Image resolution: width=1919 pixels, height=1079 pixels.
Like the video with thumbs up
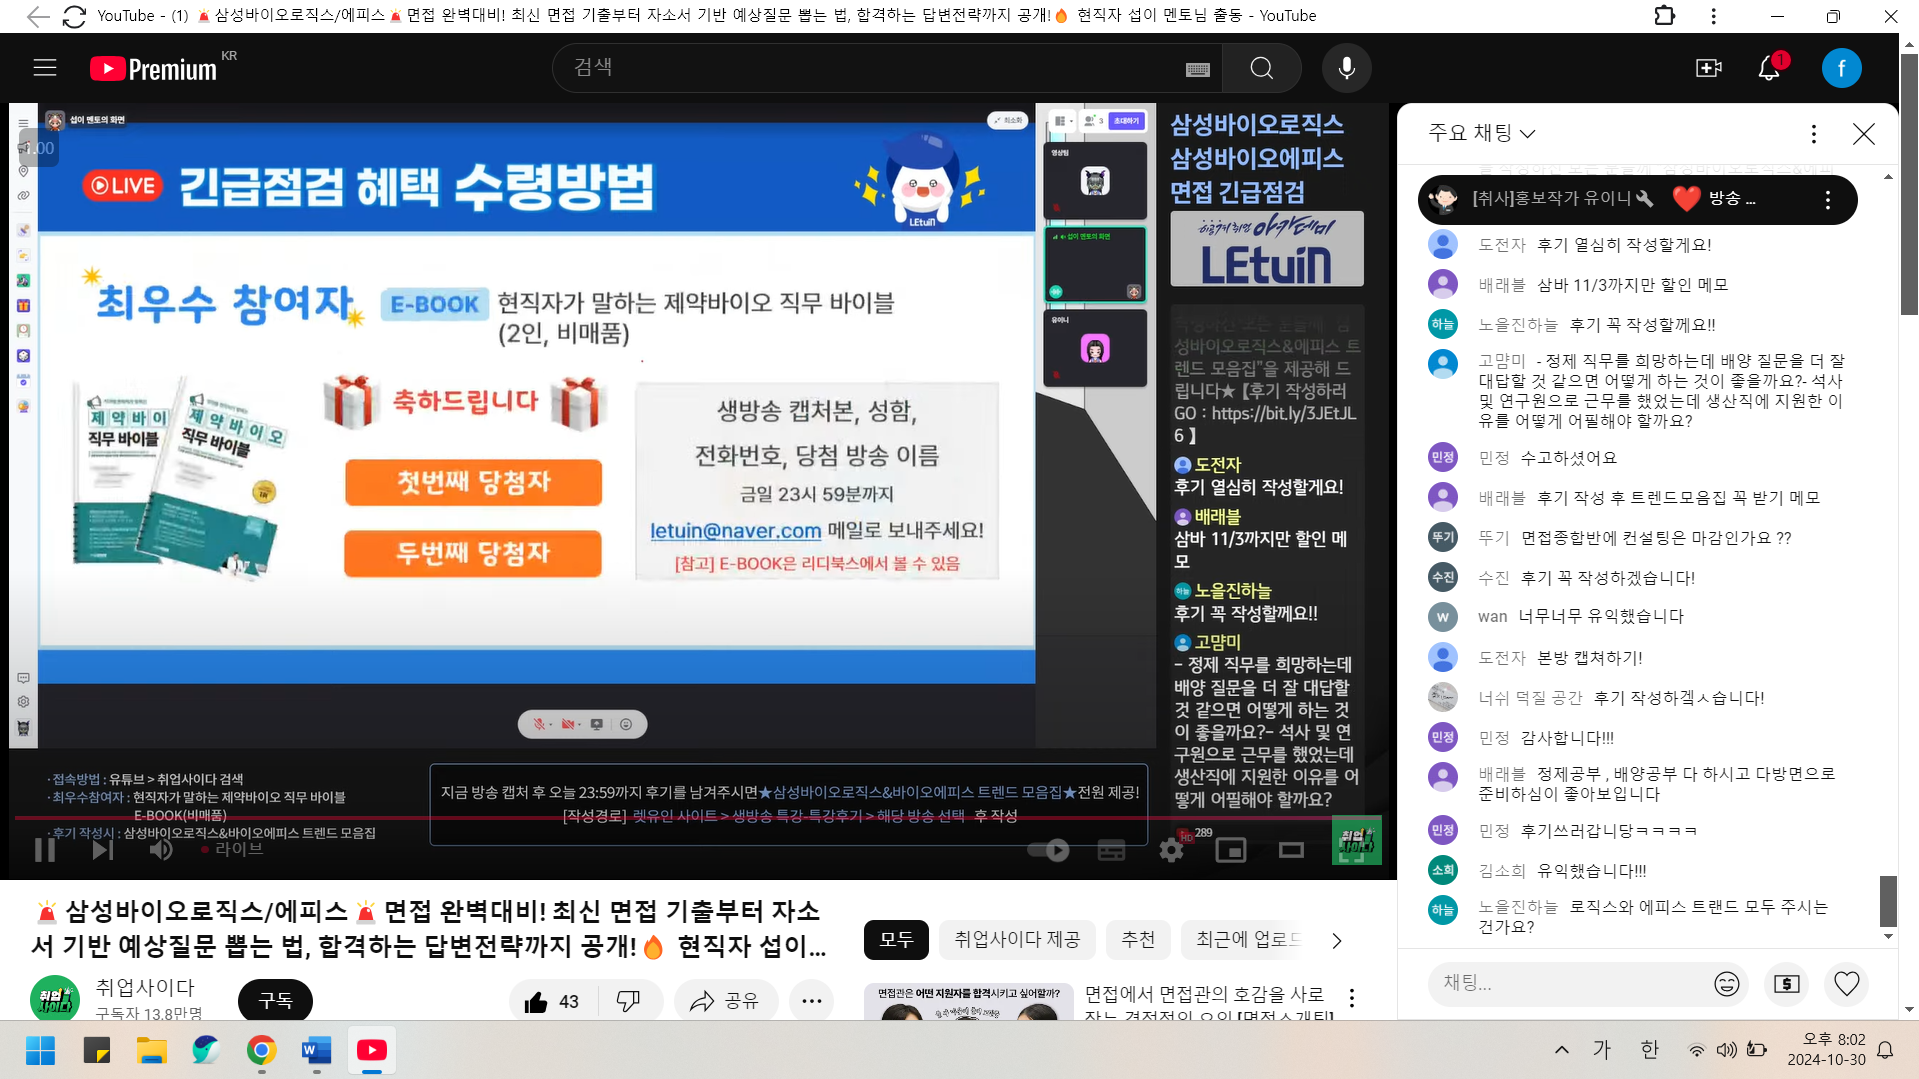[538, 1001]
